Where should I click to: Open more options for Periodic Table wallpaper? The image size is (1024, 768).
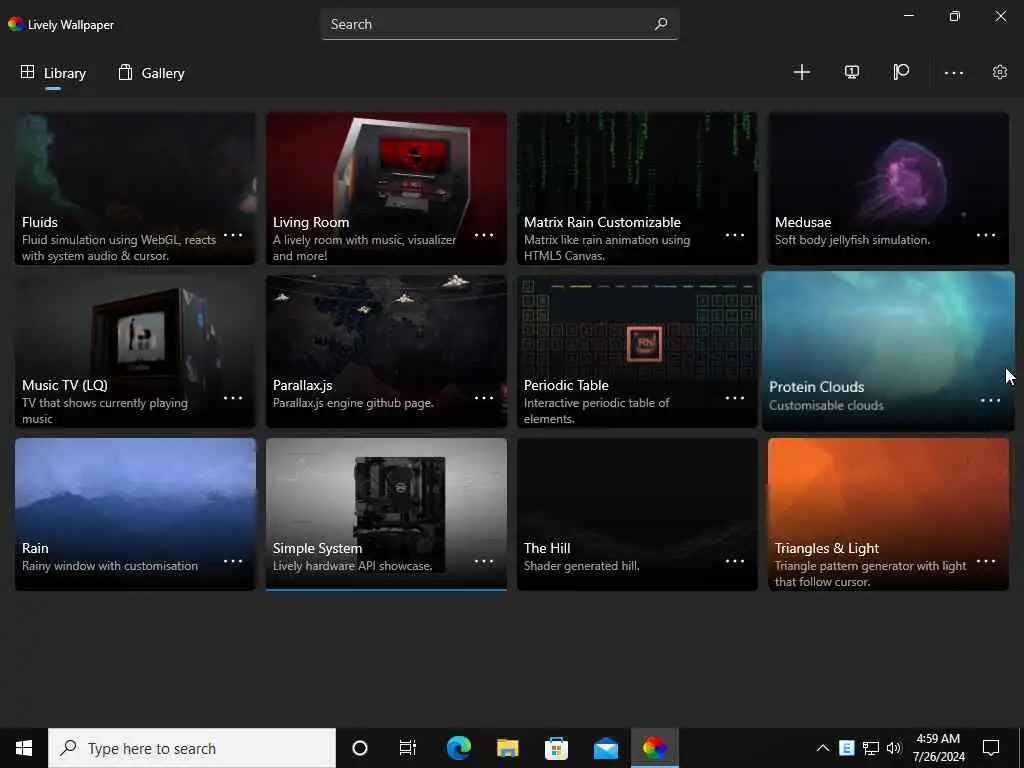(x=735, y=398)
